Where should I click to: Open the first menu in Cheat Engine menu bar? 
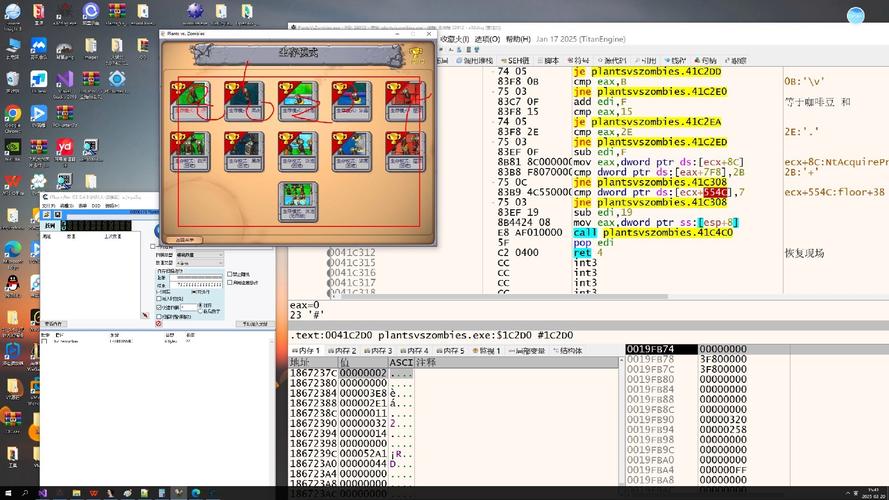48,206
